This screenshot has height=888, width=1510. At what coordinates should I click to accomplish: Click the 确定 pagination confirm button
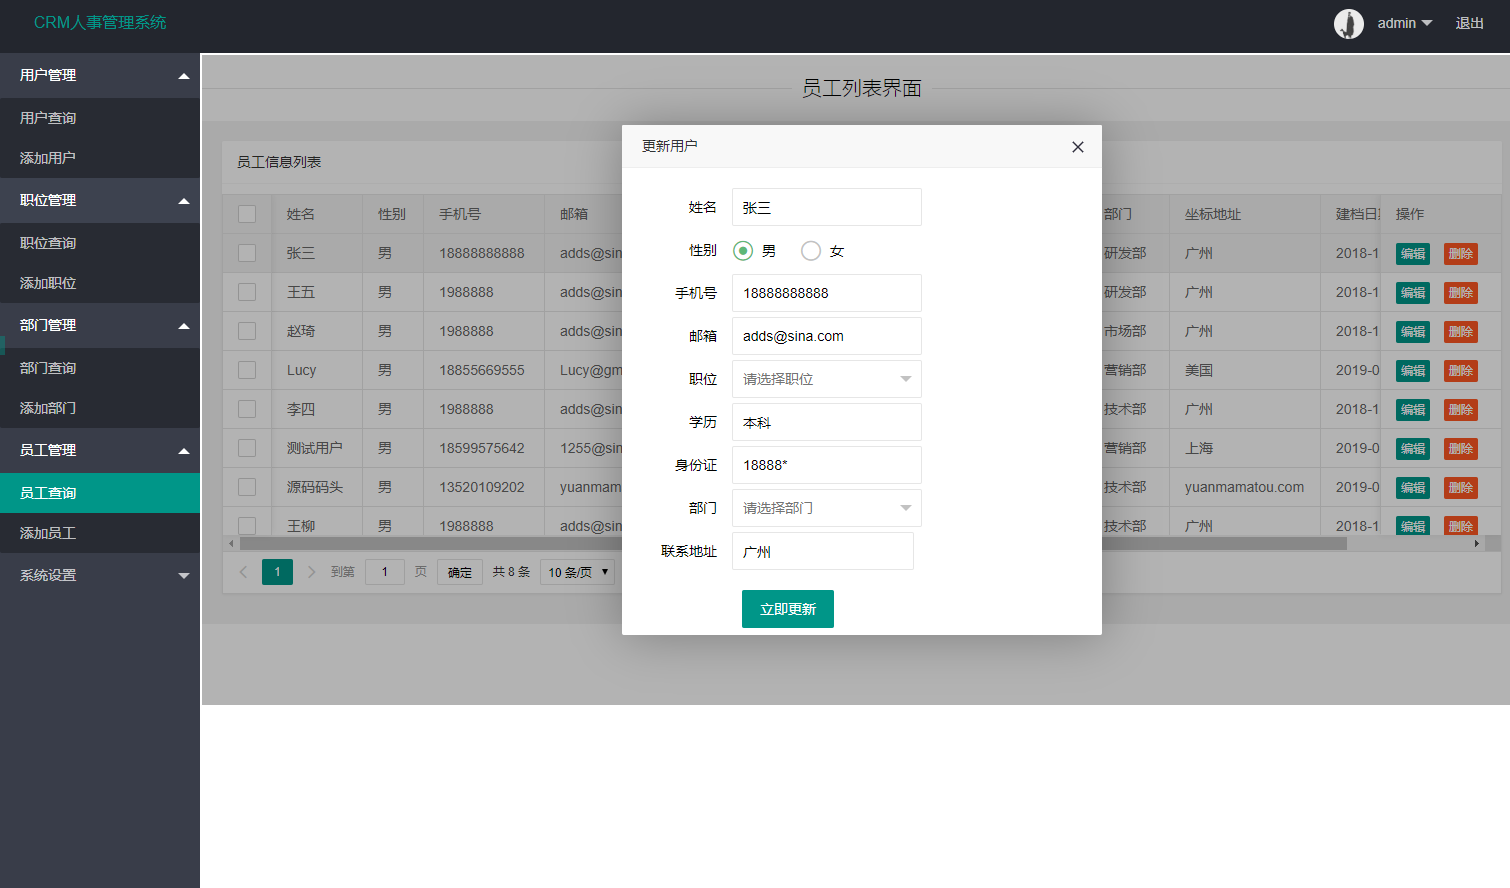(x=459, y=571)
